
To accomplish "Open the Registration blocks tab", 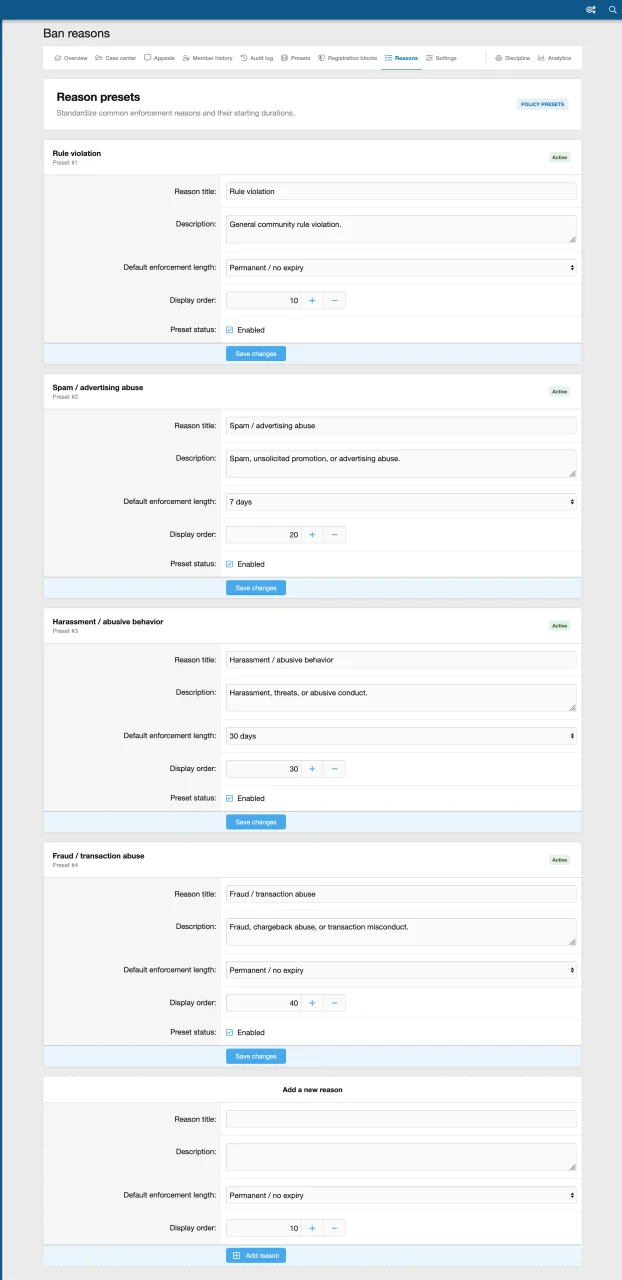I will point(347,58).
